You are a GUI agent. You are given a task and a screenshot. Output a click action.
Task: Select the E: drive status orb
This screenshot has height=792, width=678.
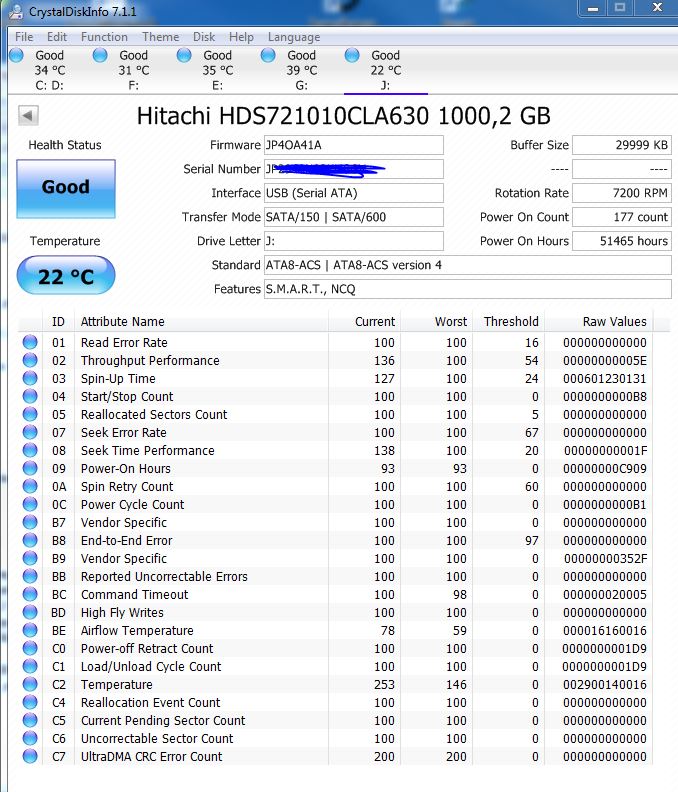184,55
